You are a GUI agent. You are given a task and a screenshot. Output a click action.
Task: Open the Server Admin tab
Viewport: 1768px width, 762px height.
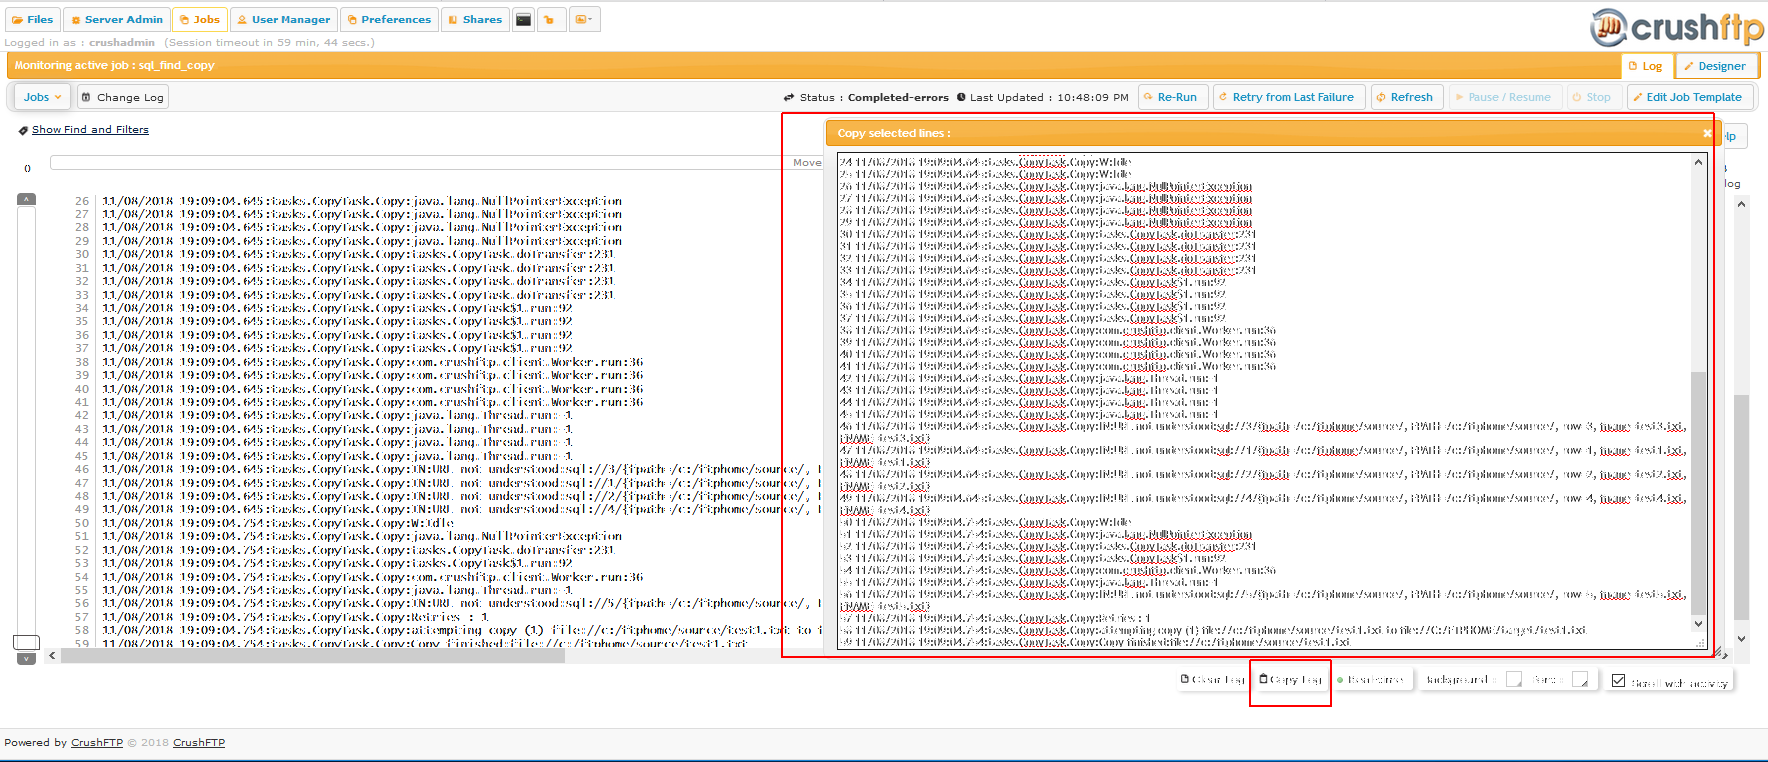tap(117, 19)
